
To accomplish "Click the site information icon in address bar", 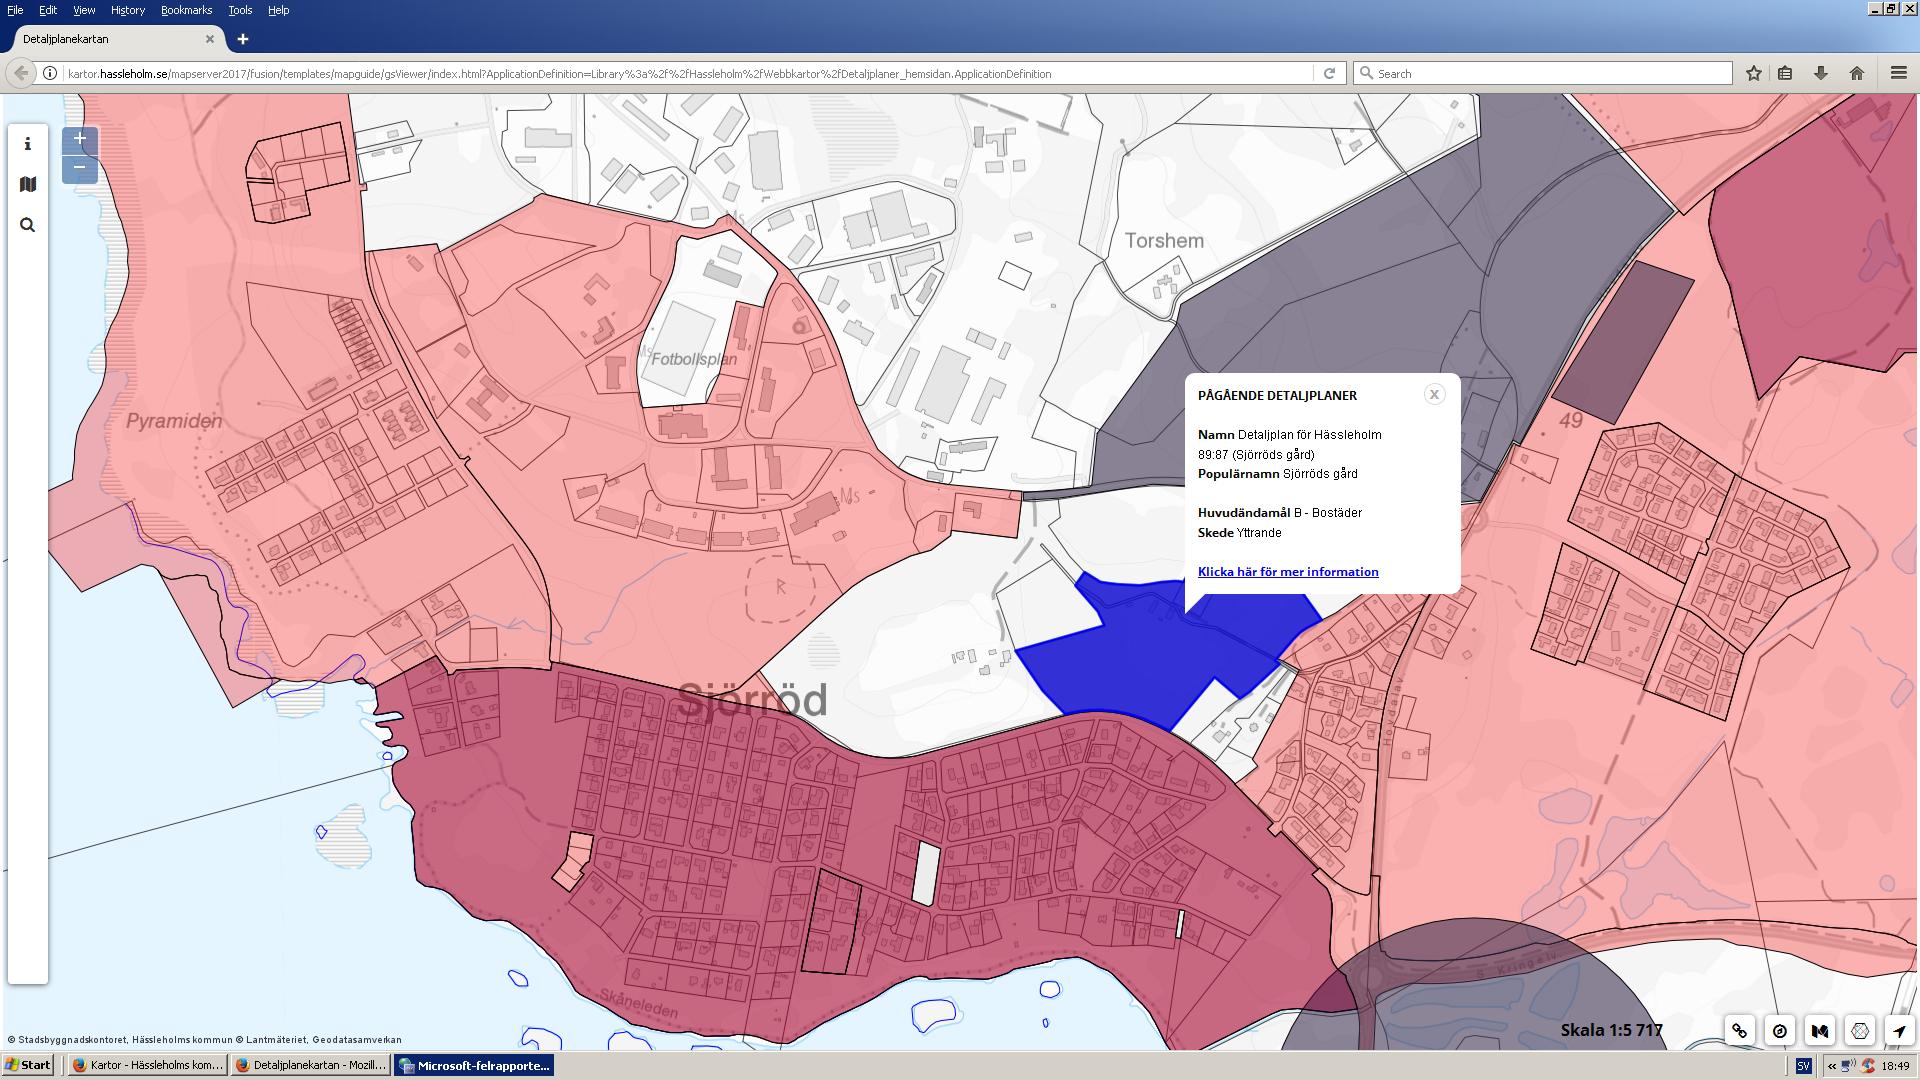I will [x=49, y=73].
